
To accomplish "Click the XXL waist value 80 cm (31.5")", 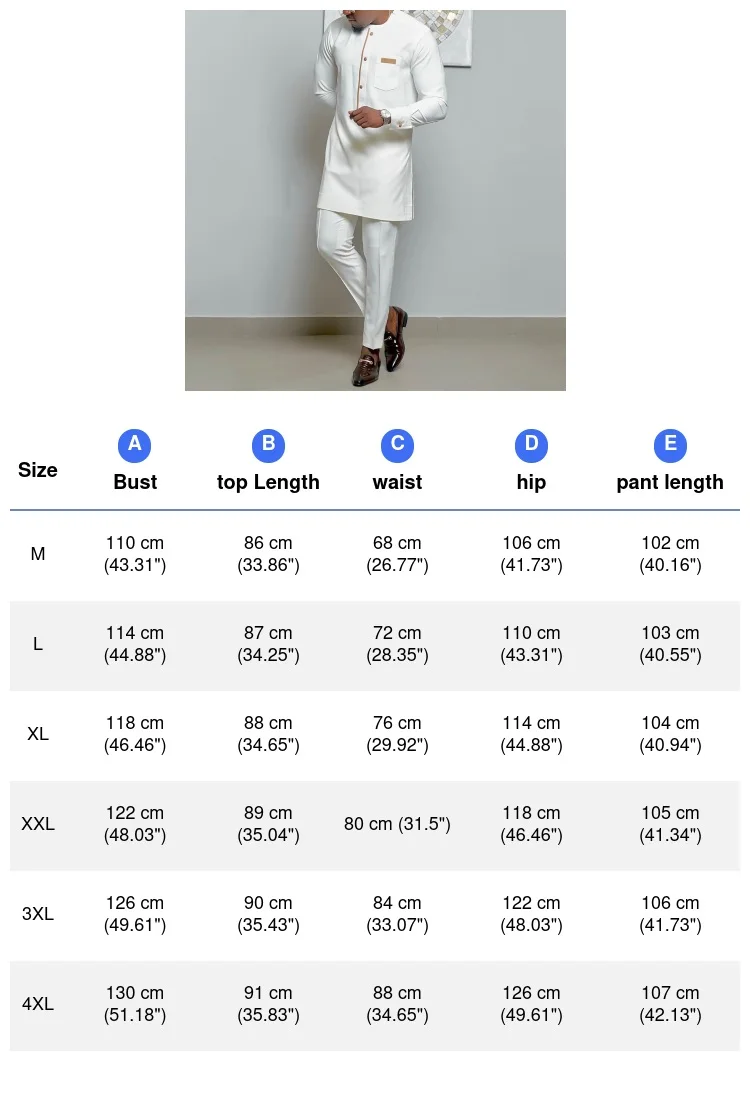I will tap(397, 824).
